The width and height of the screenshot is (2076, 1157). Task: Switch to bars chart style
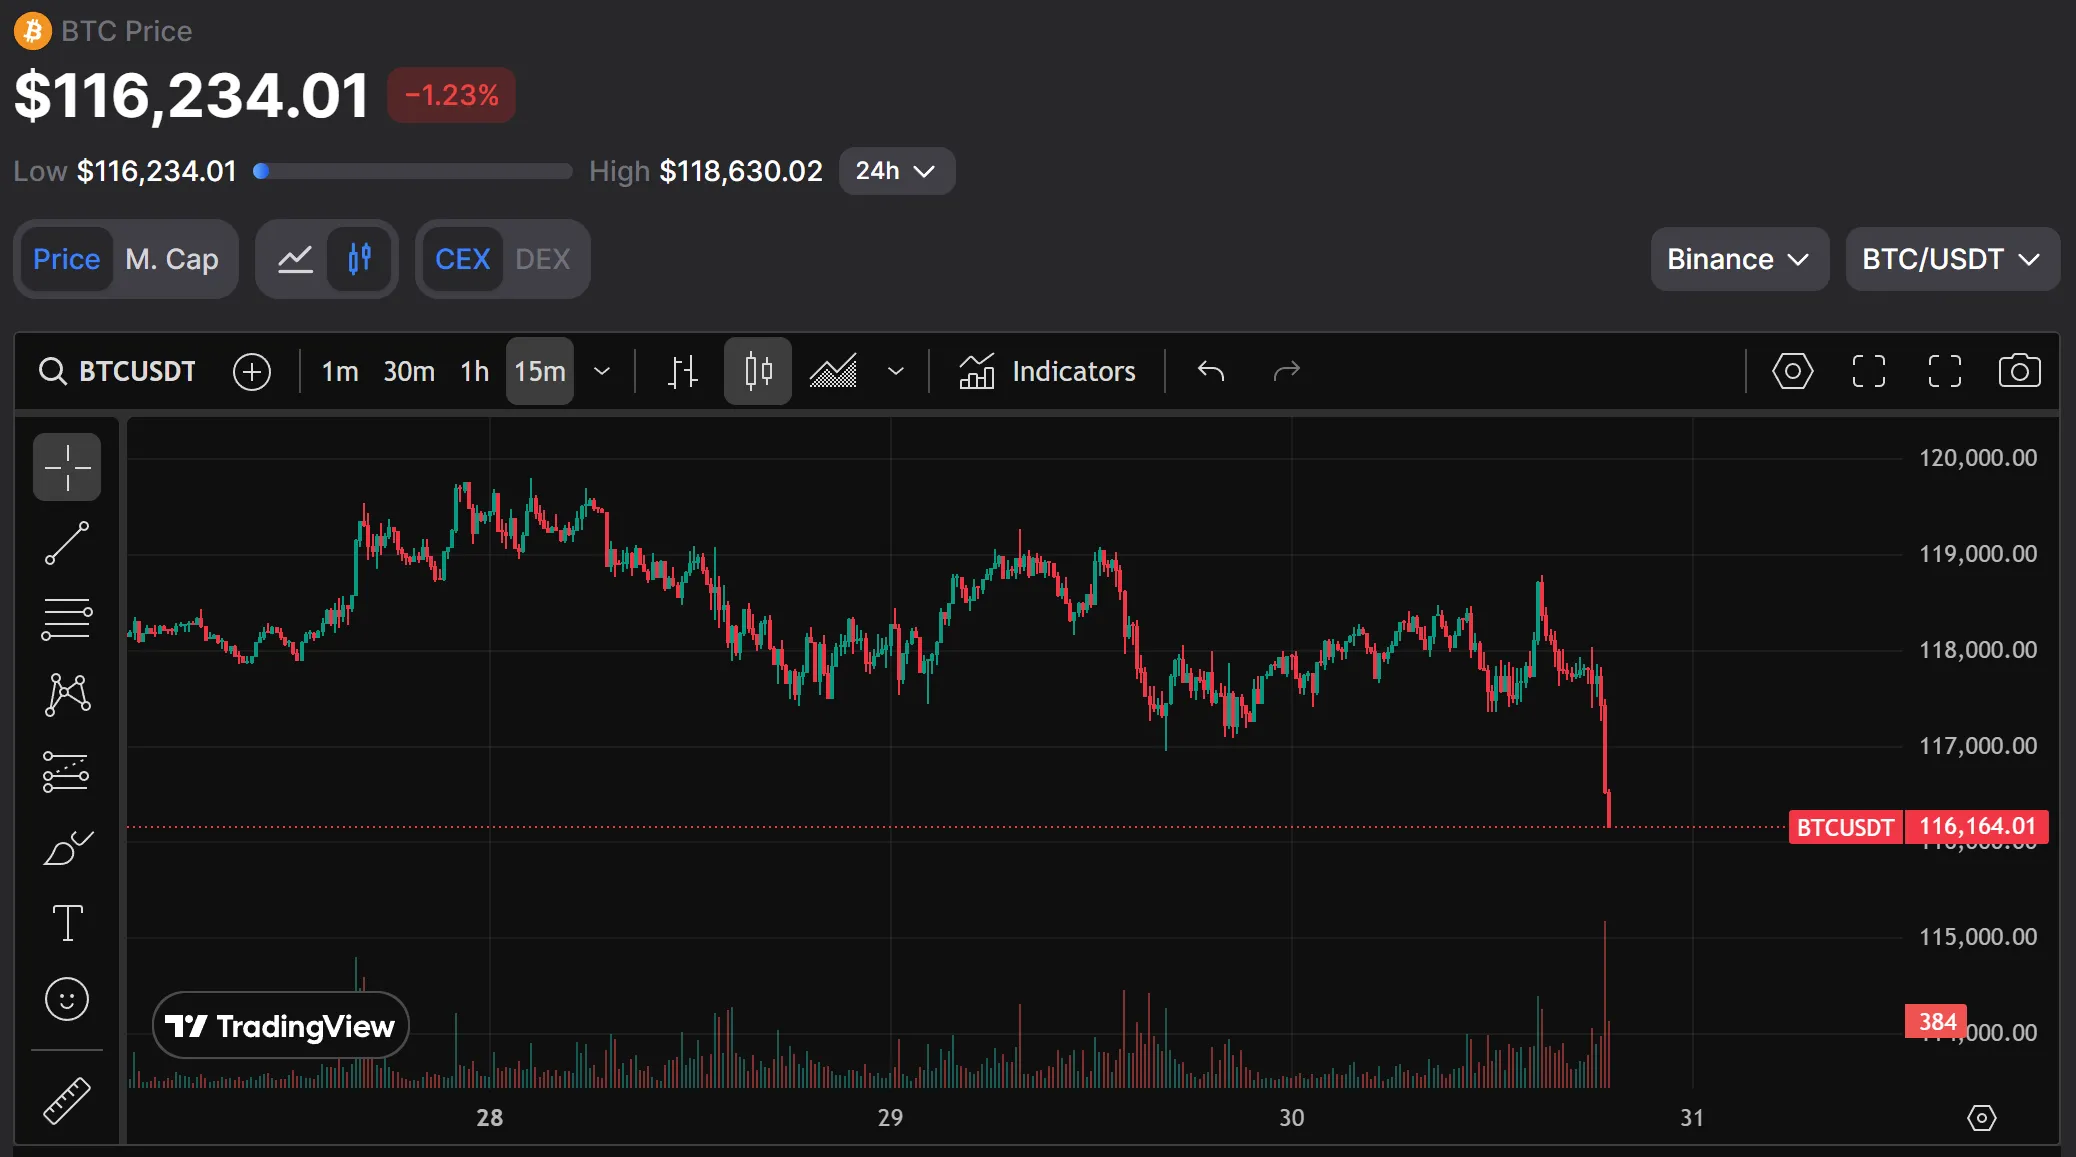[x=683, y=371]
